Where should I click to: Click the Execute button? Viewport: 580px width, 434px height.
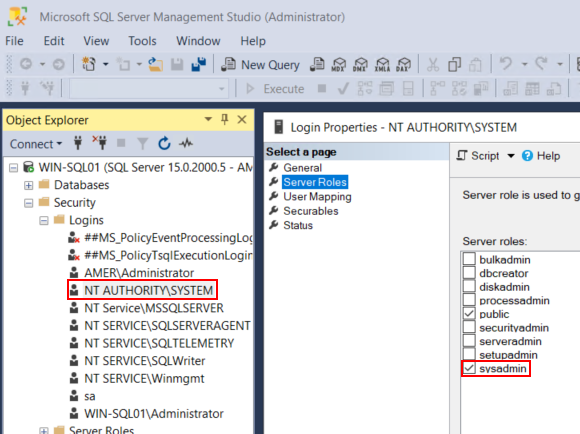[275, 89]
